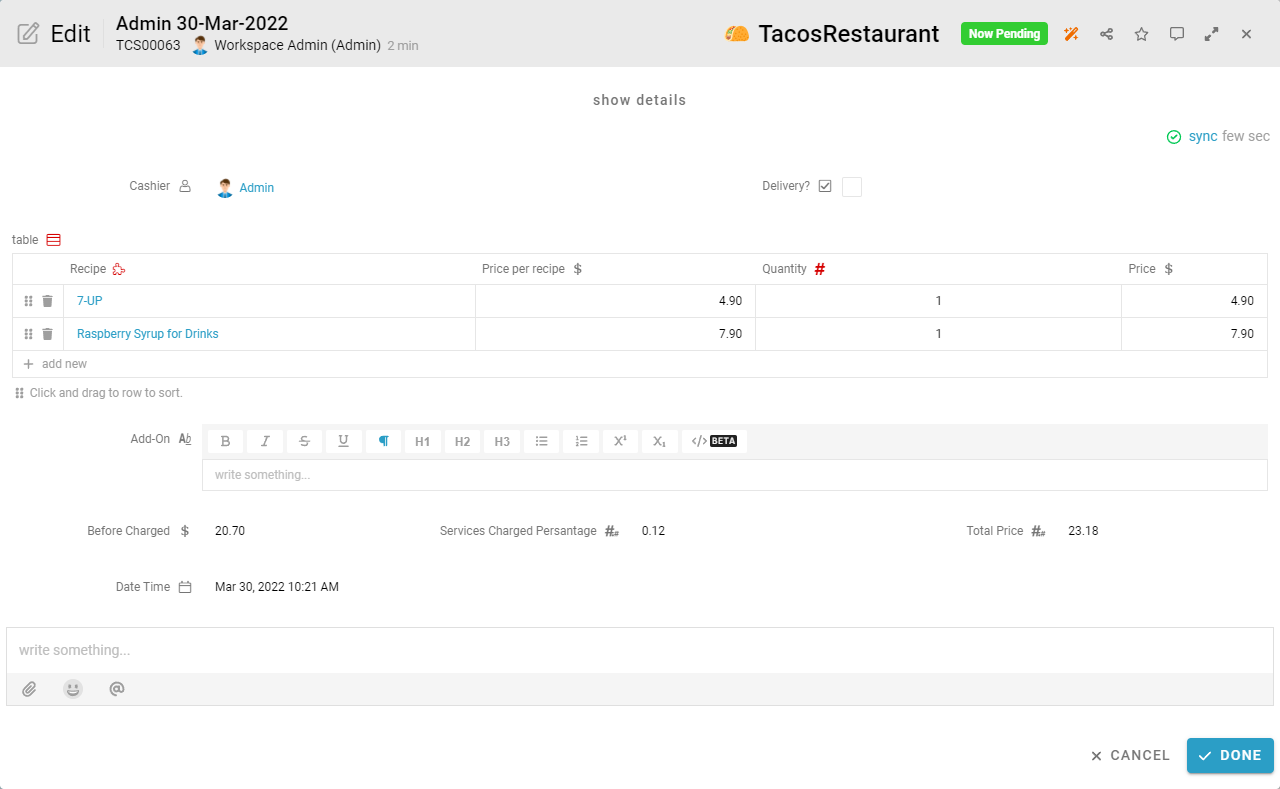Image resolution: width=1280 pixels, height=789 pixels.
Task: Open the 7-UP recipe link
Action: point(89,301)
